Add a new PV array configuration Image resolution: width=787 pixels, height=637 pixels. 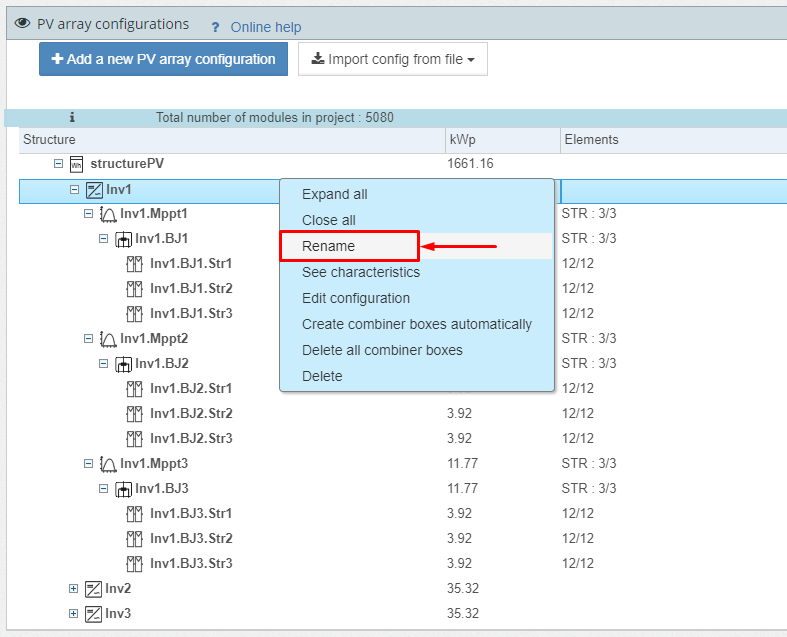coord(164,59)
